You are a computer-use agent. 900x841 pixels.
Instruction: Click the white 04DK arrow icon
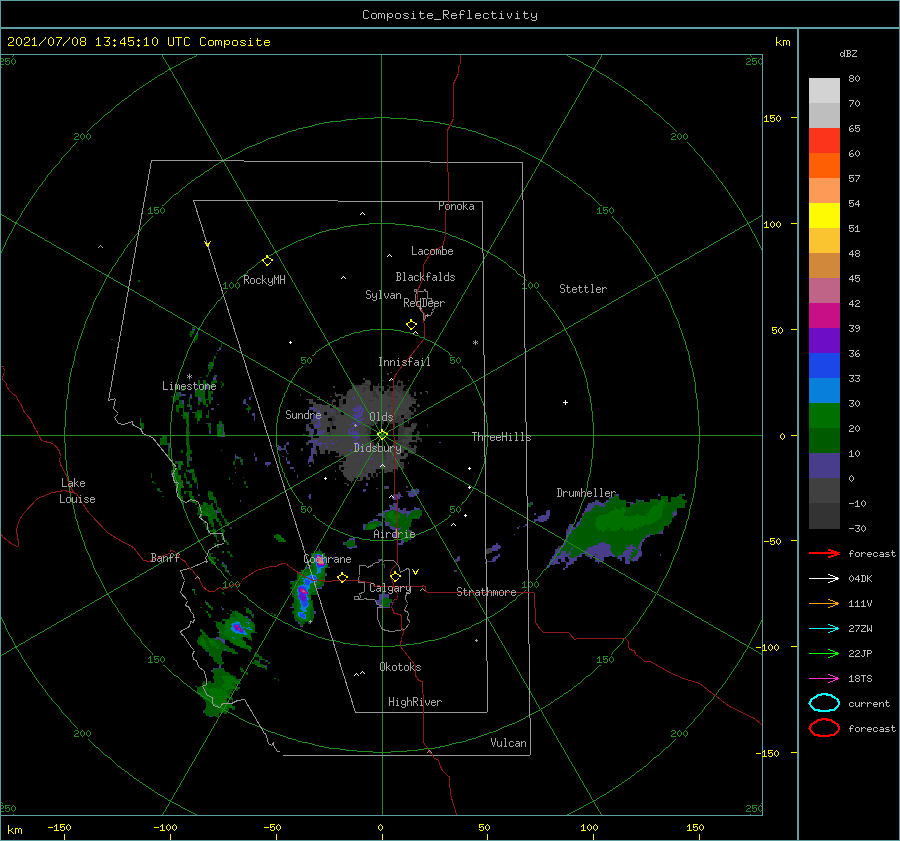click(x=824, y=579)
